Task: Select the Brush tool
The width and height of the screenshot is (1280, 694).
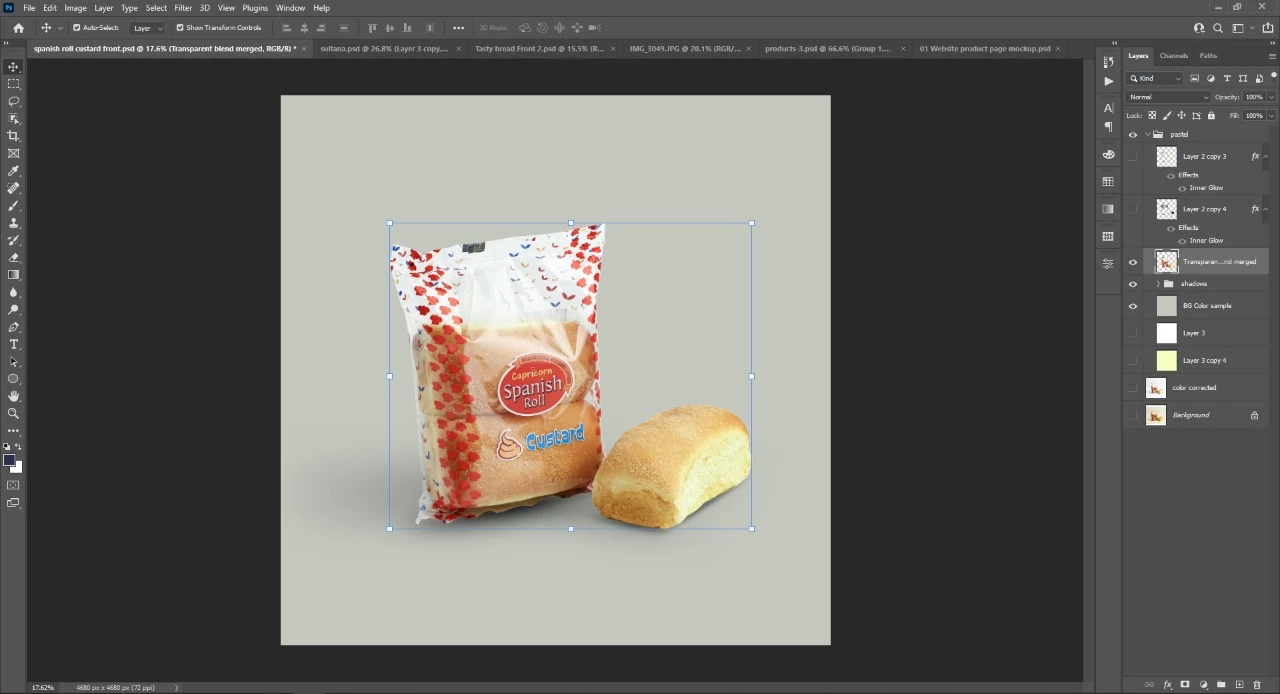Action: point(13,205)
